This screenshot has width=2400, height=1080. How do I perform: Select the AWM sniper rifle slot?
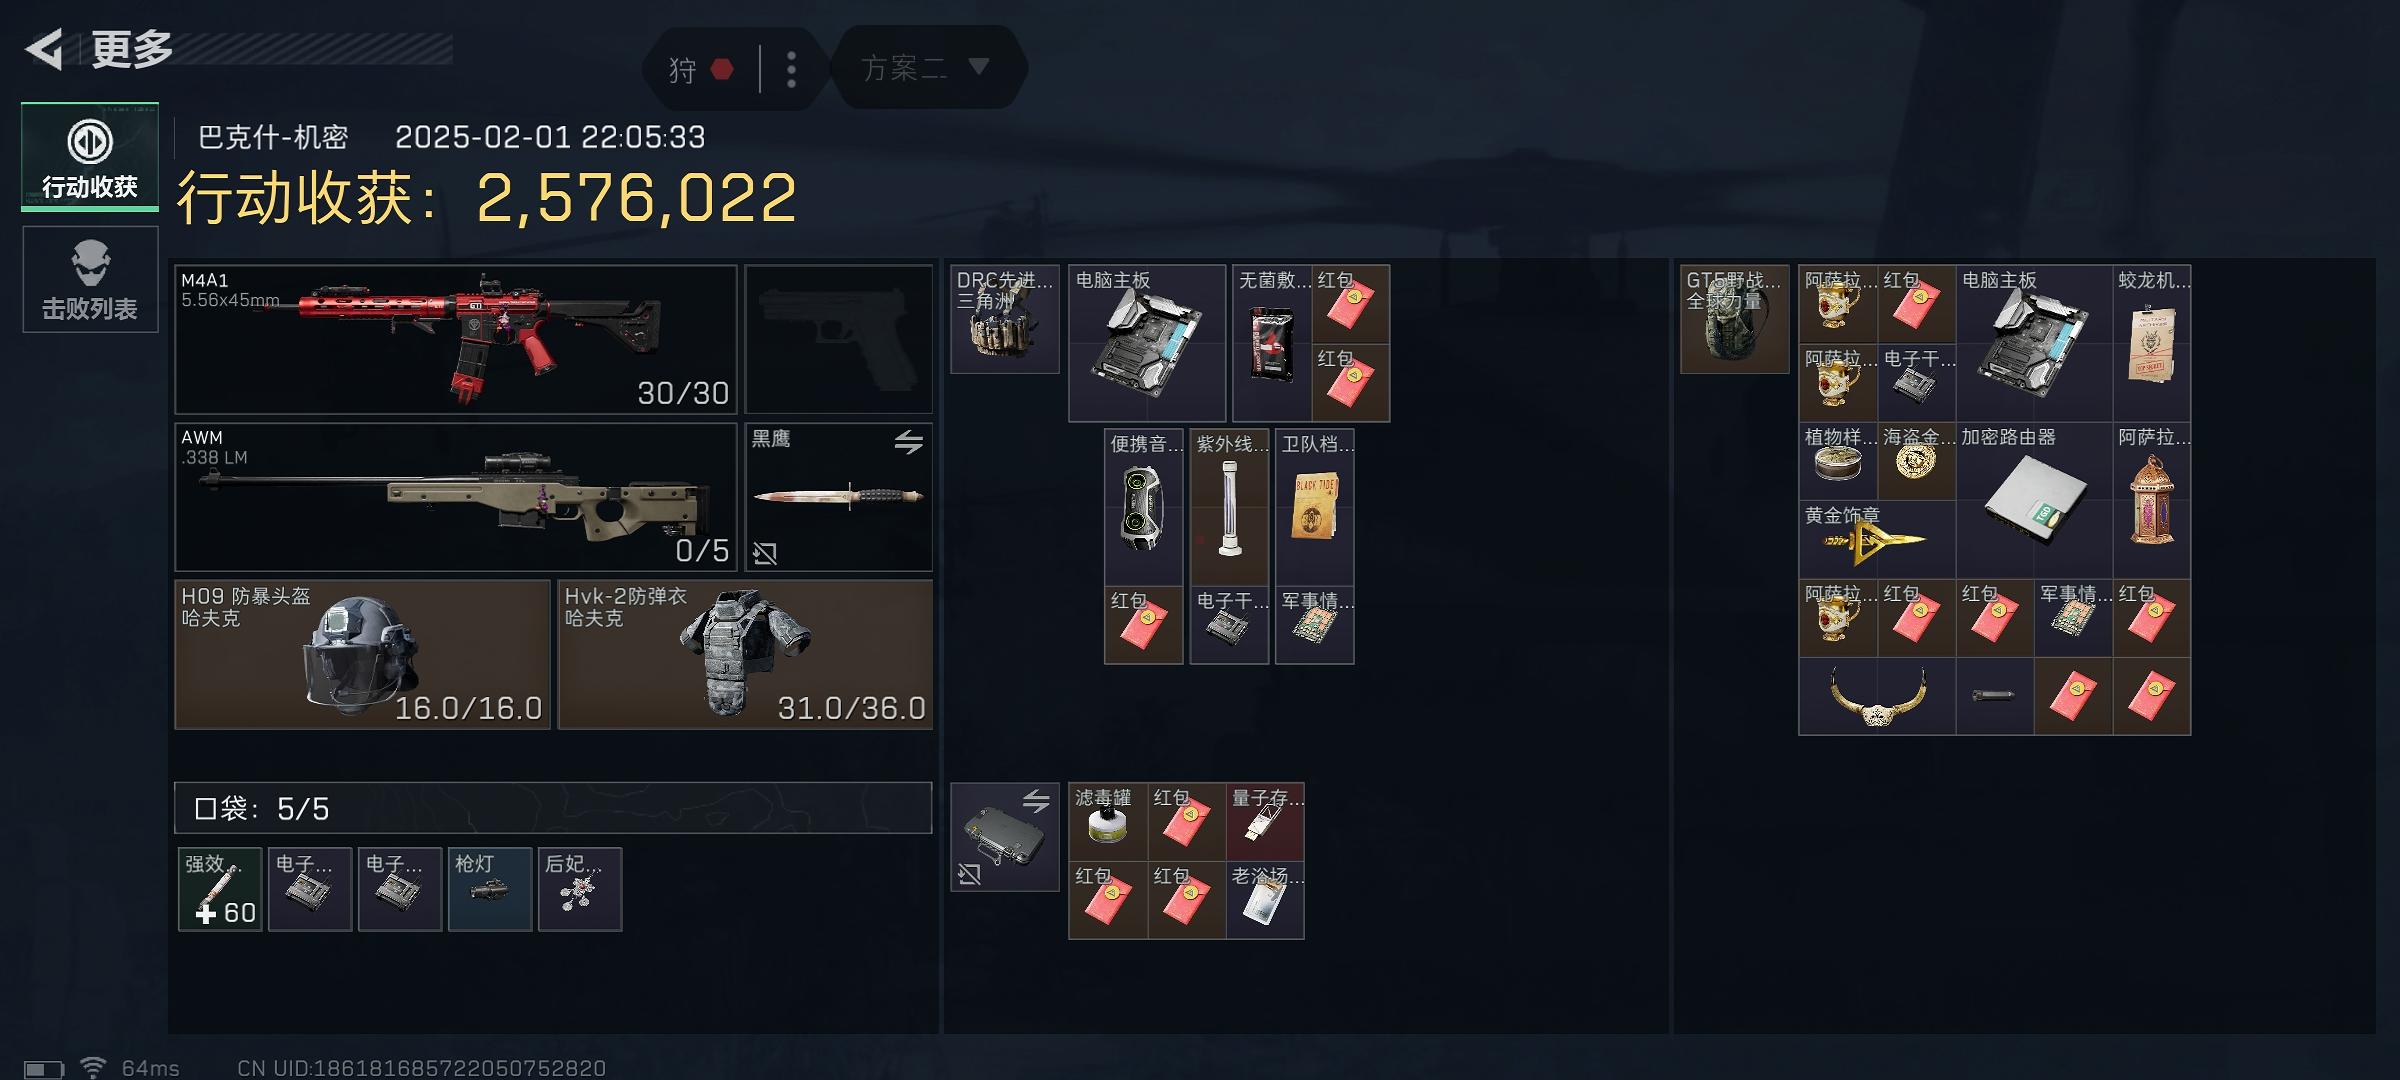[x=456, y=497]
